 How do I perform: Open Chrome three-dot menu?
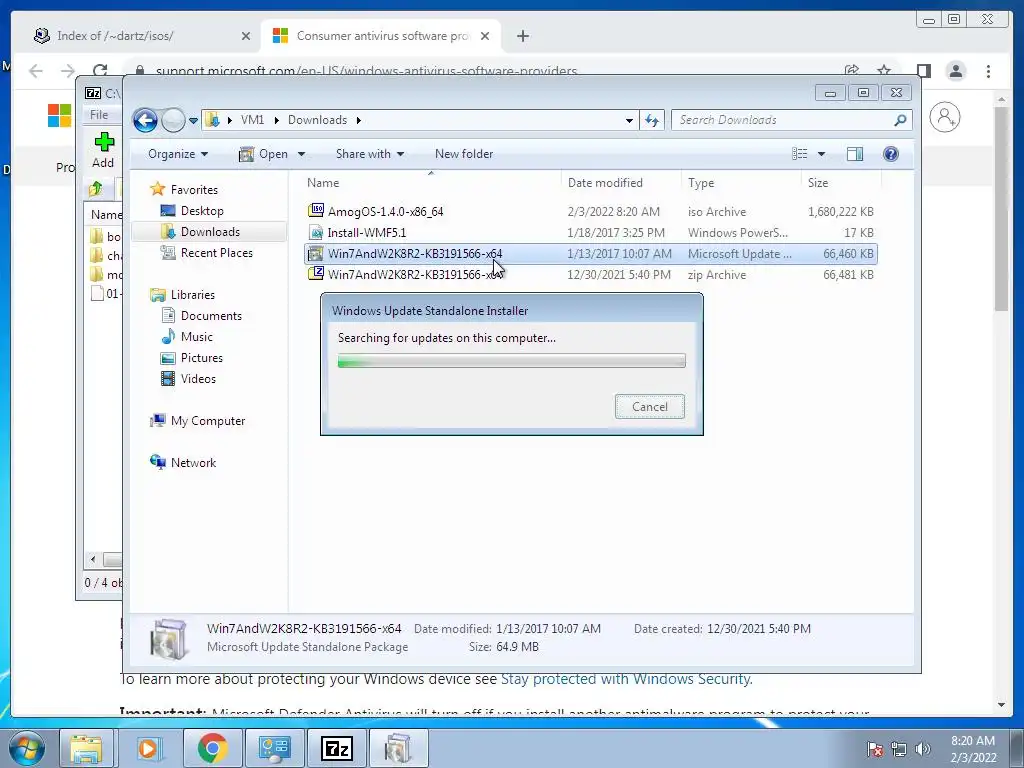tap(988, 71)
